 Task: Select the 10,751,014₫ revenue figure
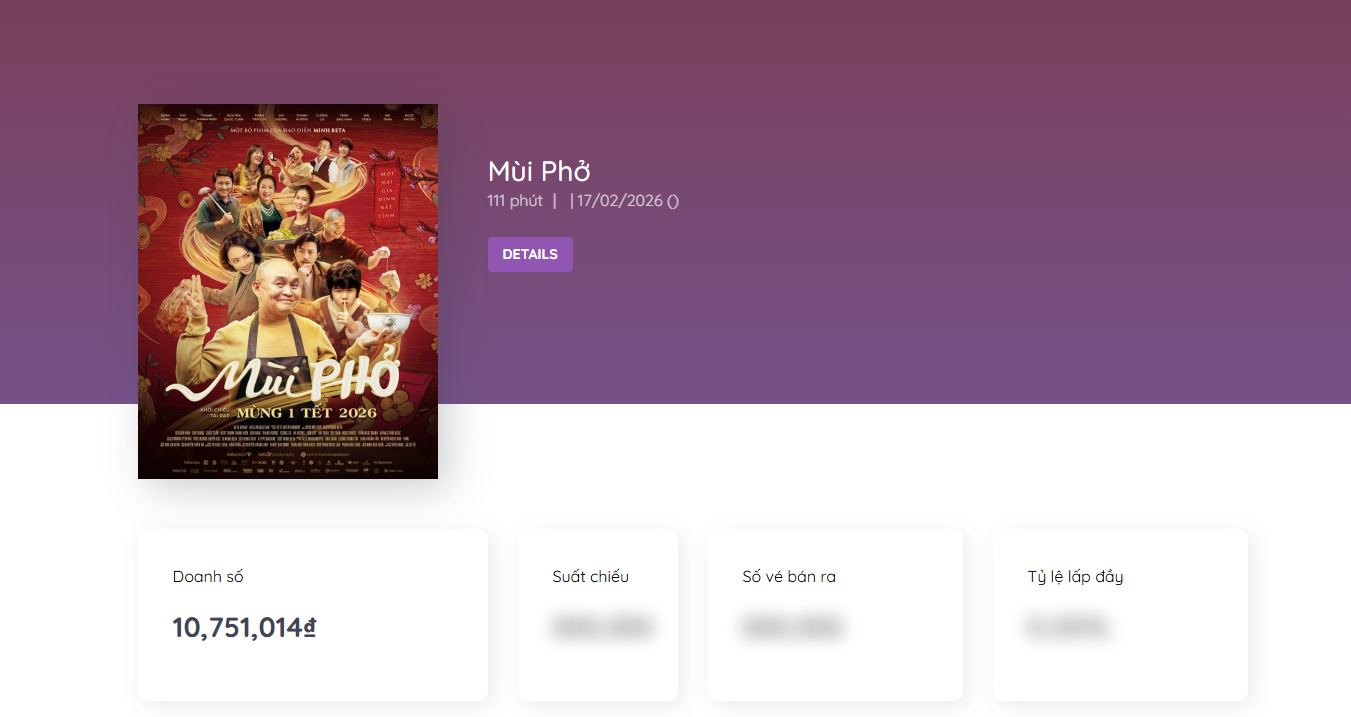click(244, 628)
